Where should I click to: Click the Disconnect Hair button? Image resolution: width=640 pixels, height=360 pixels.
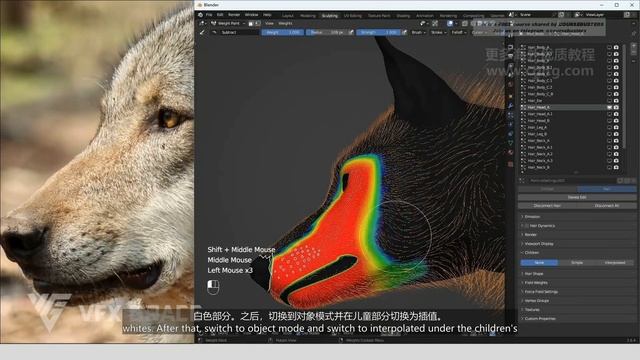pos(547,206)
